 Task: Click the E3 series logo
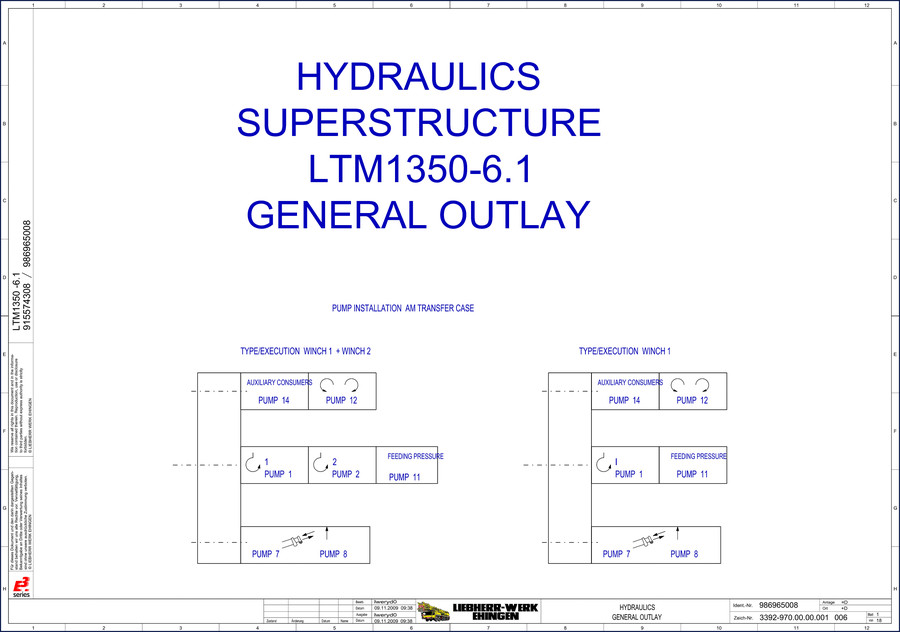21,587
